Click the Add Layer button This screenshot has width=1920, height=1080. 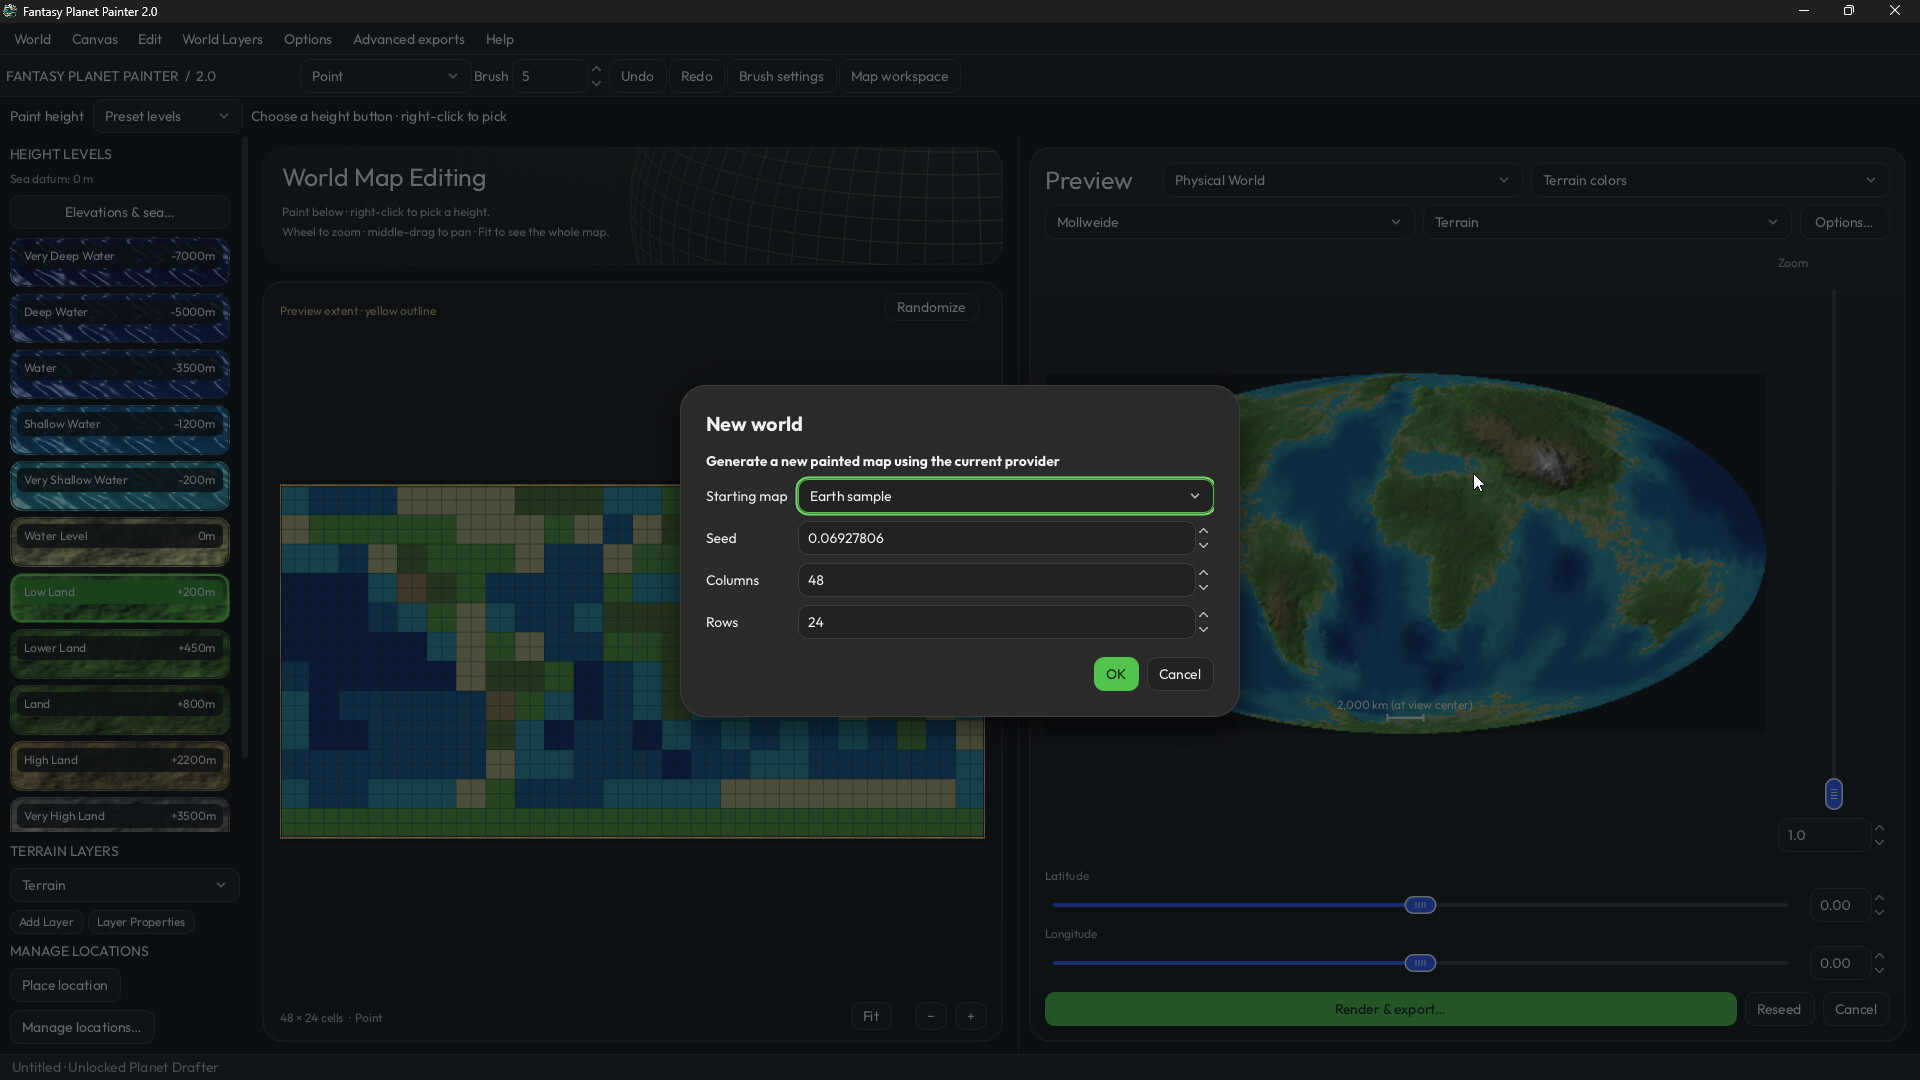click(46, 922)
